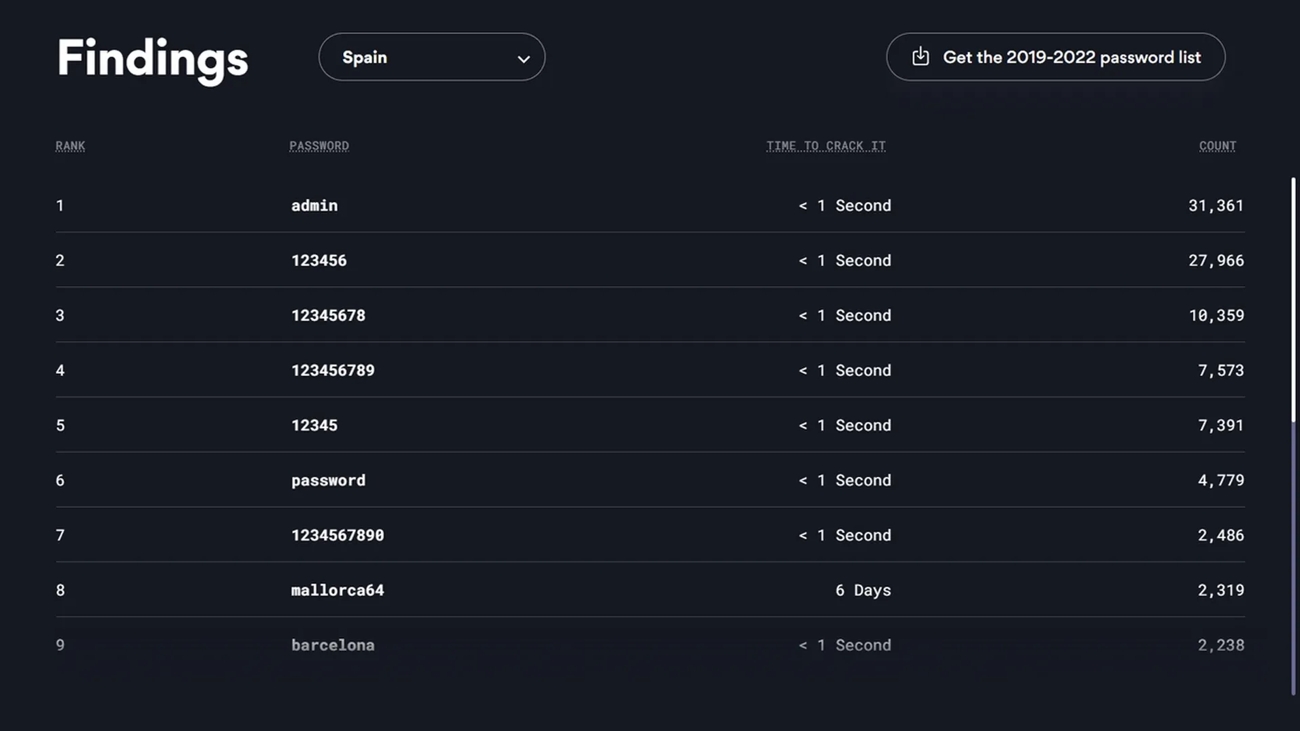Open the Spain country dropdown
The width and height of the screenshot is (1300, 731).
432,57
